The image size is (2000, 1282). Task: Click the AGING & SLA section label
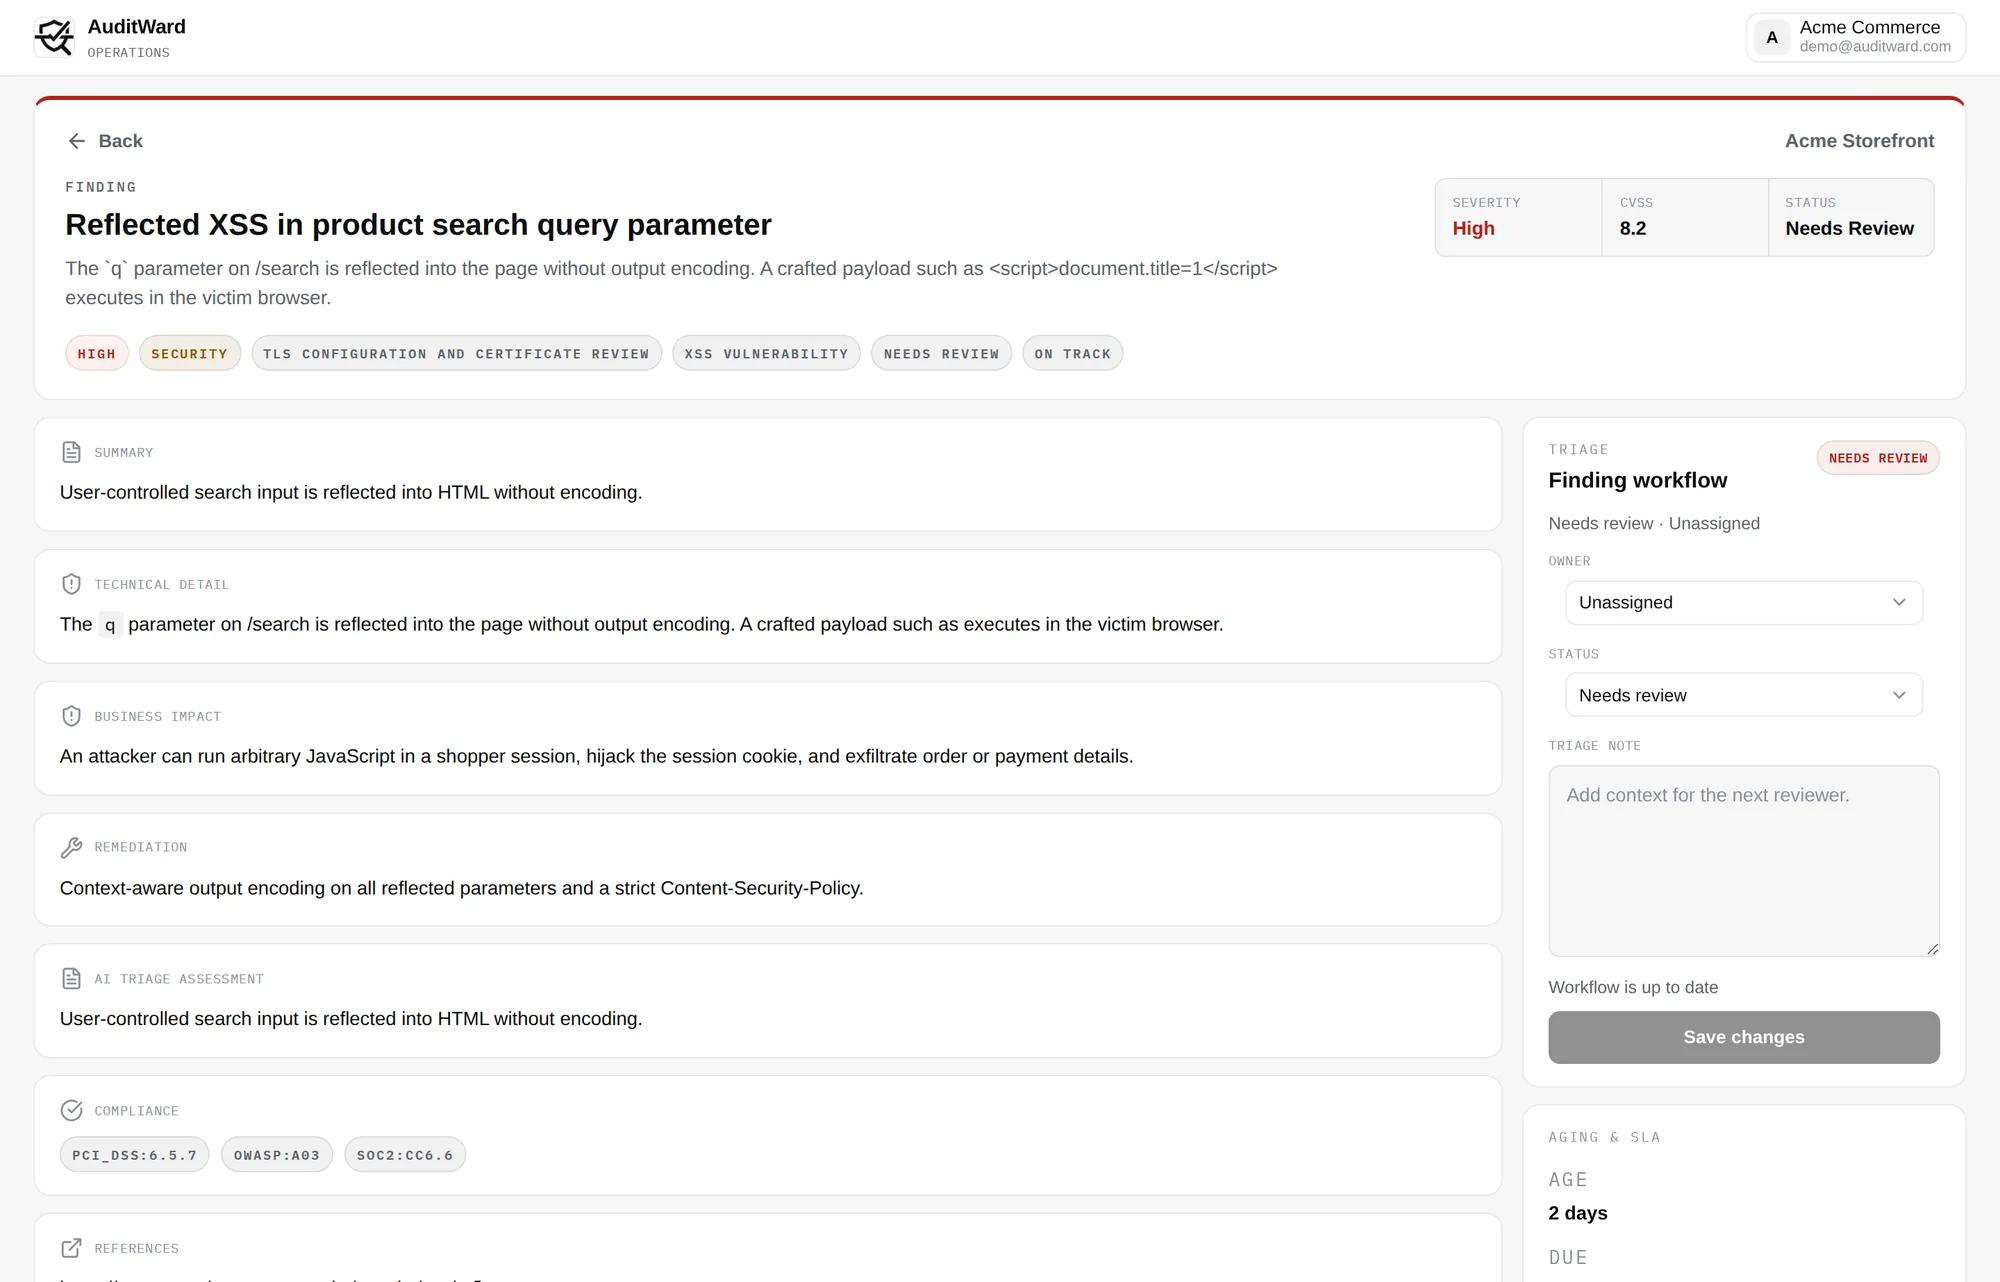coord(1604,1137)
